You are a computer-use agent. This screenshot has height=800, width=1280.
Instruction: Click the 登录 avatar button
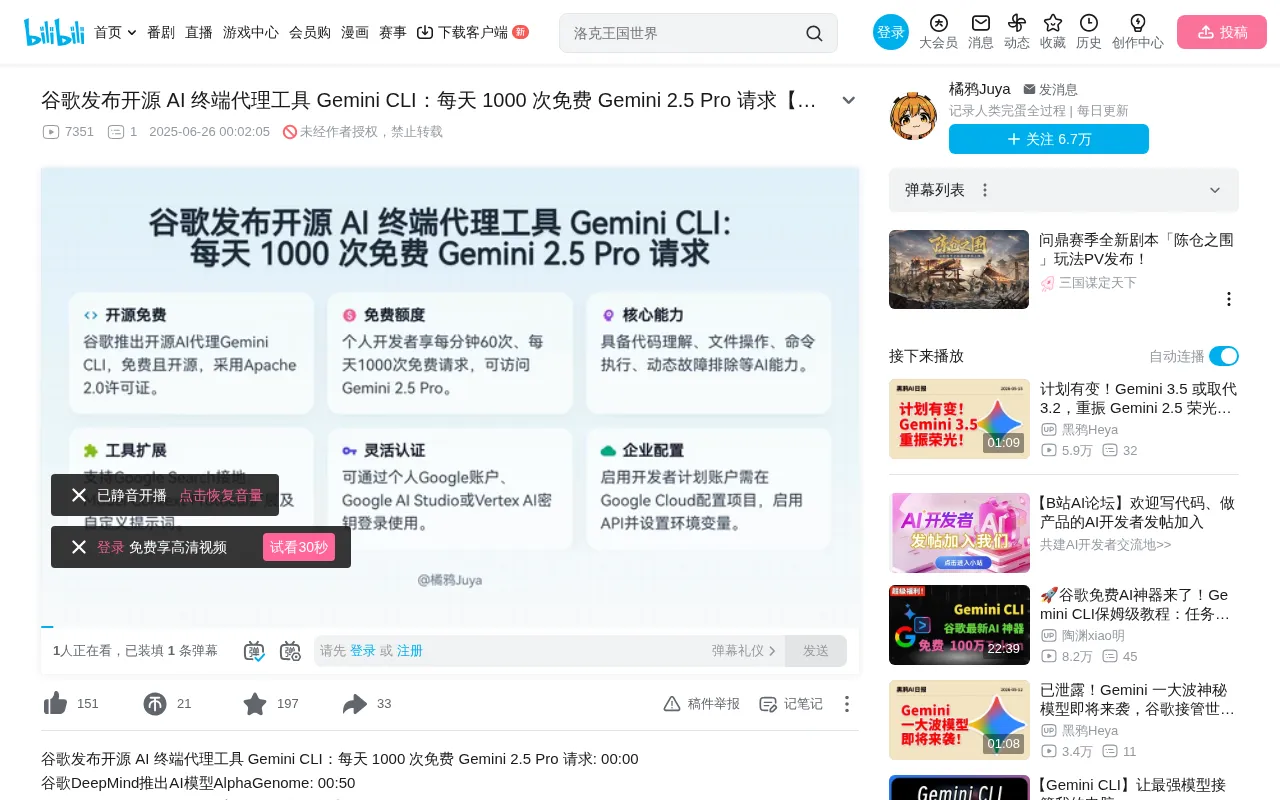point(891,32)
